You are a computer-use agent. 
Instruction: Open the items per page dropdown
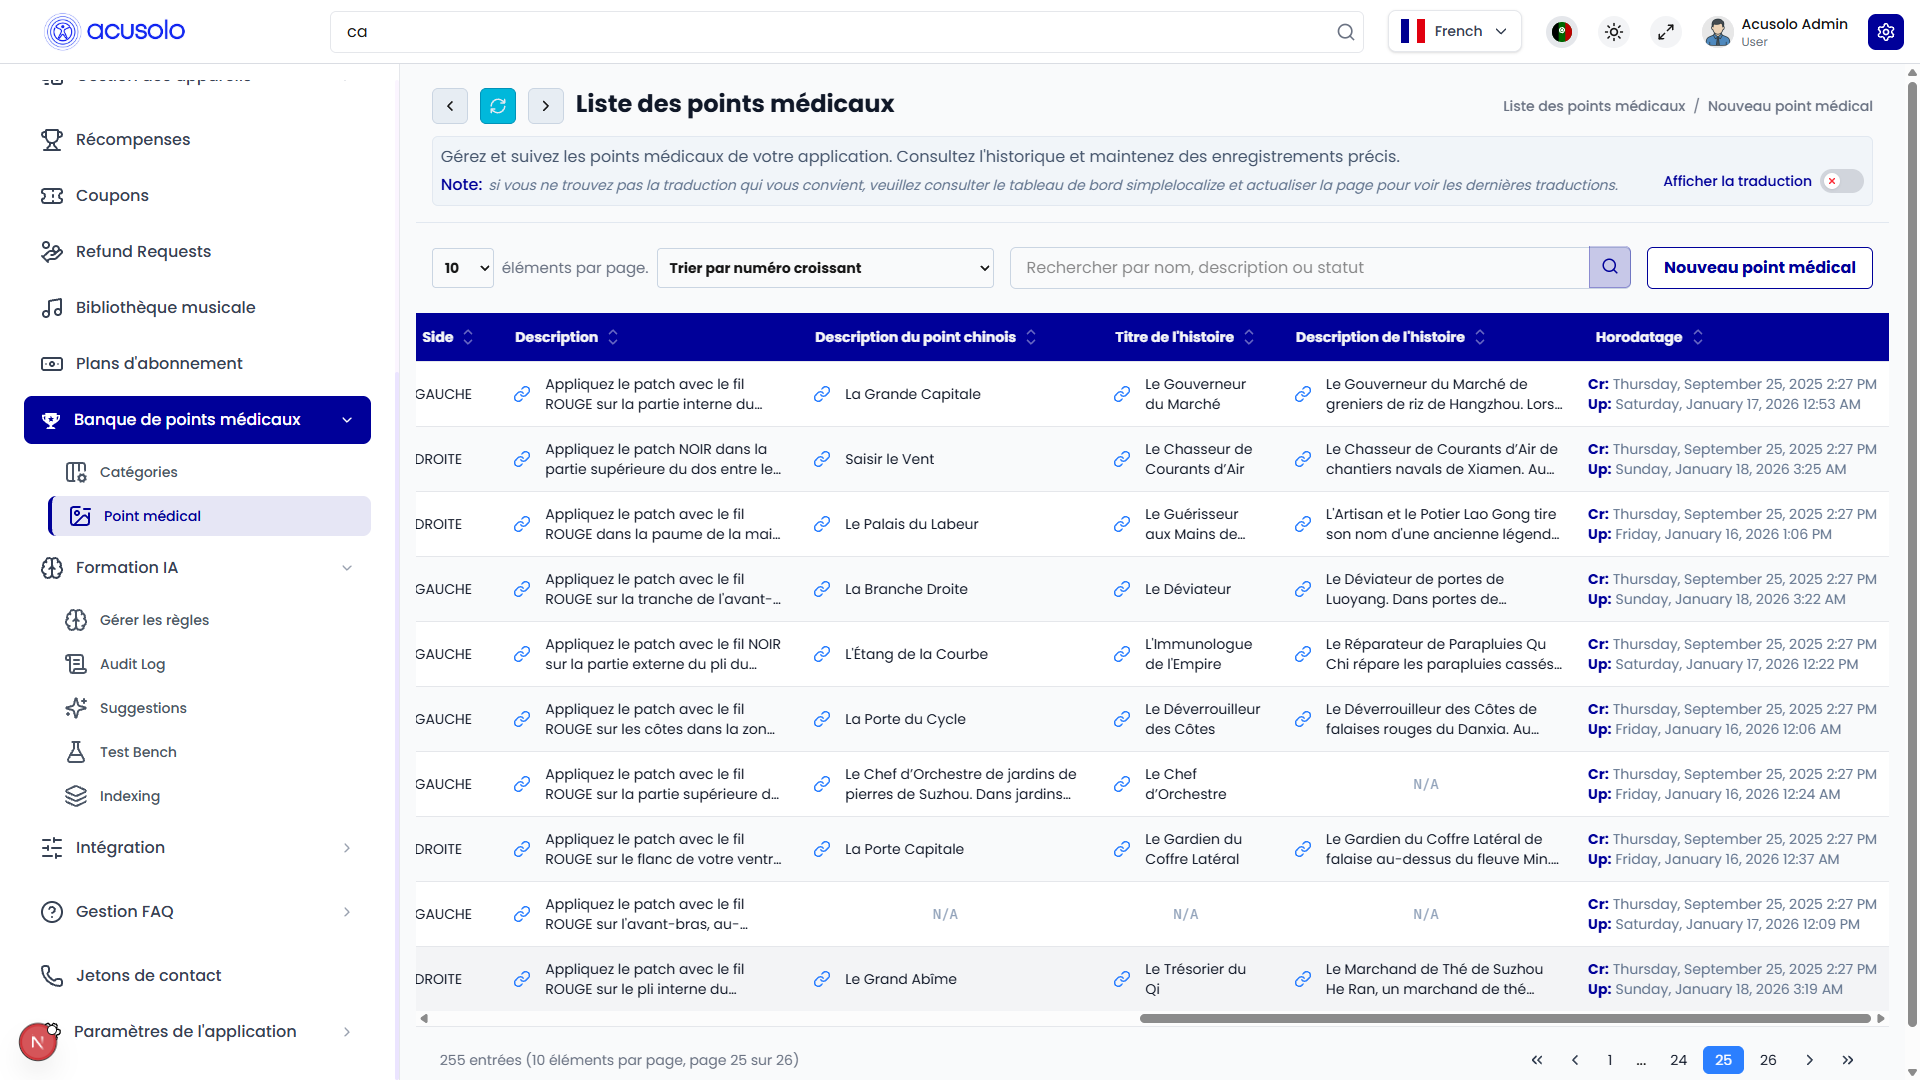[x=462, y=267]
